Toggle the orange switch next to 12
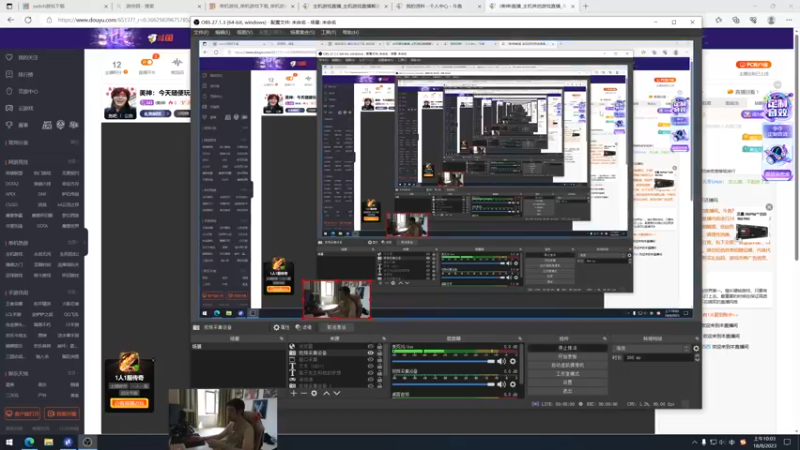The width and height of the screenshot is (800, 450). [x=147, y=62]
